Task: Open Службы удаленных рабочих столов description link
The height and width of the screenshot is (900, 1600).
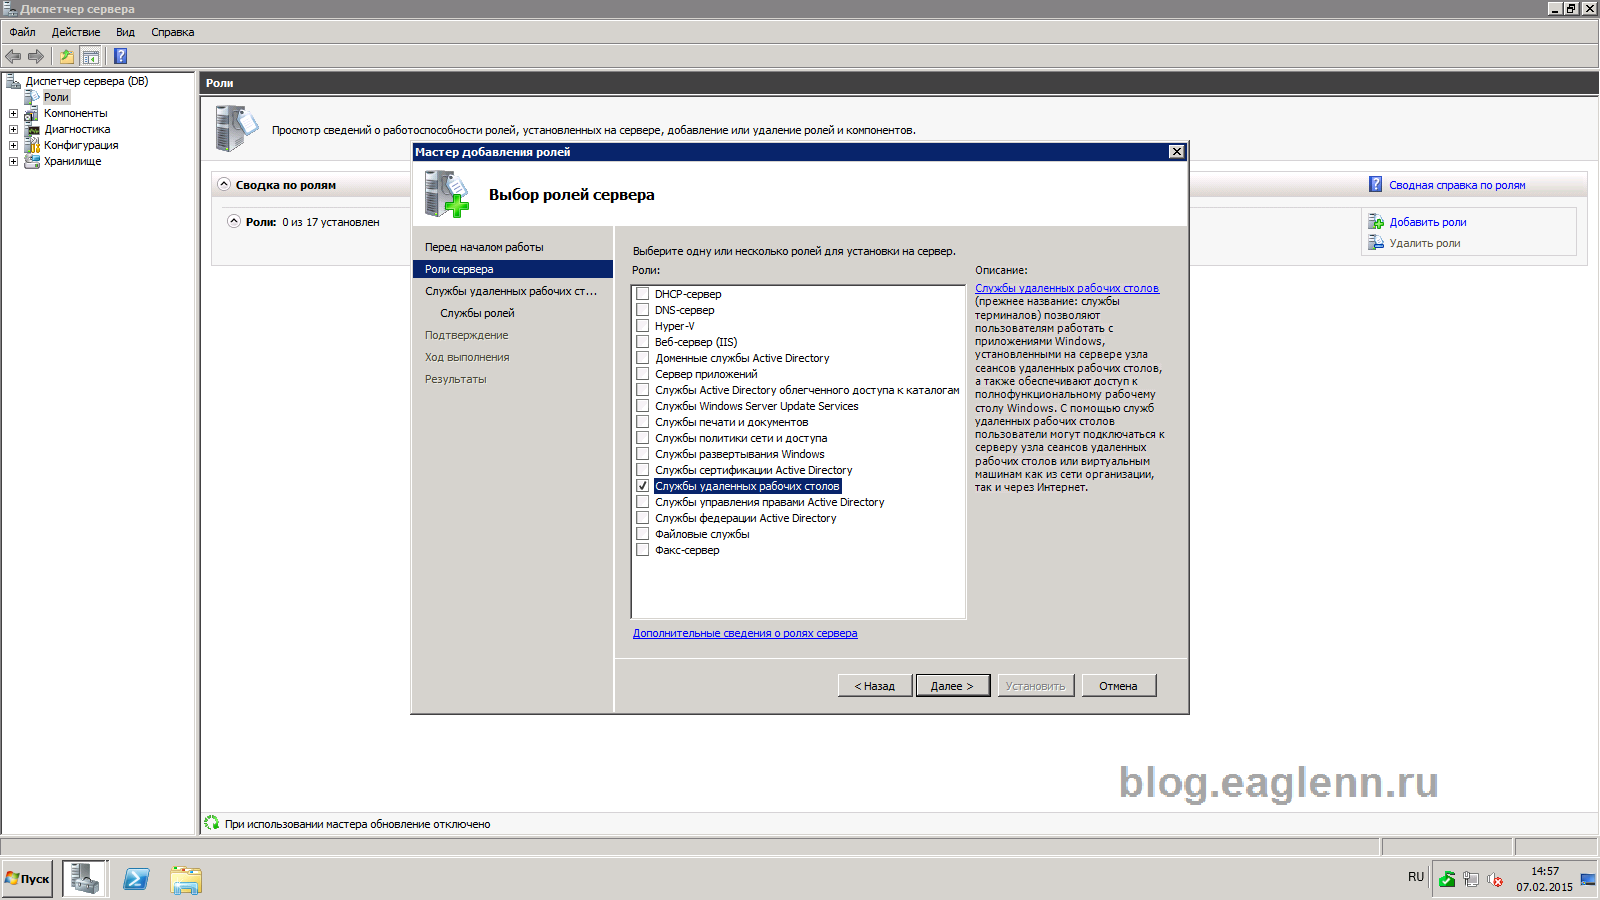Action: coord(1067,288)
